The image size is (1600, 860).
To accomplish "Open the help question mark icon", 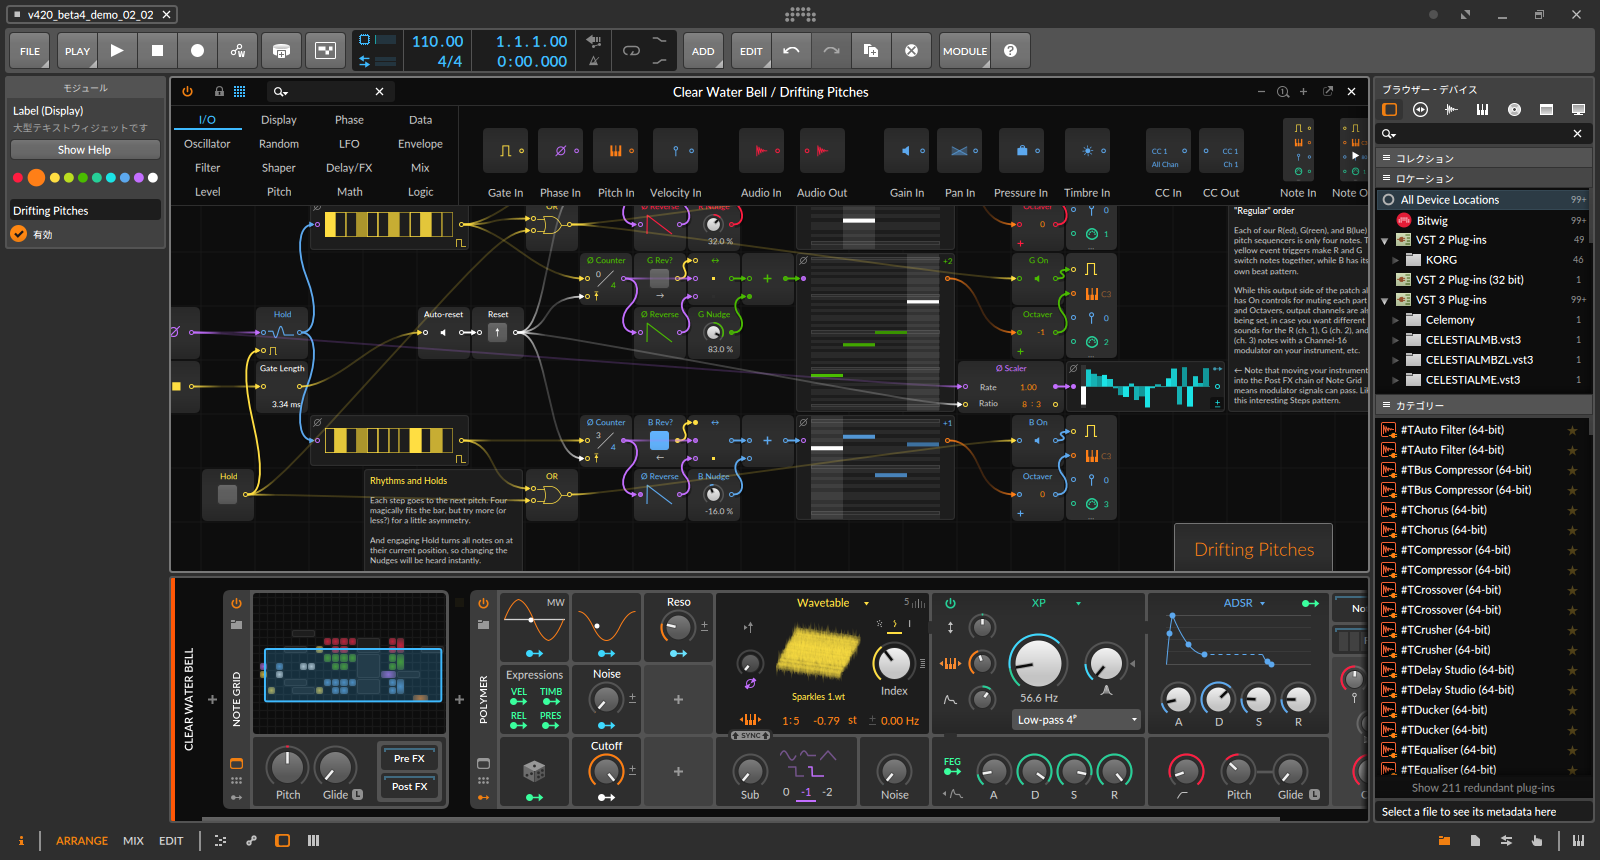I will pyautogui.click(x=1010, y=51).
